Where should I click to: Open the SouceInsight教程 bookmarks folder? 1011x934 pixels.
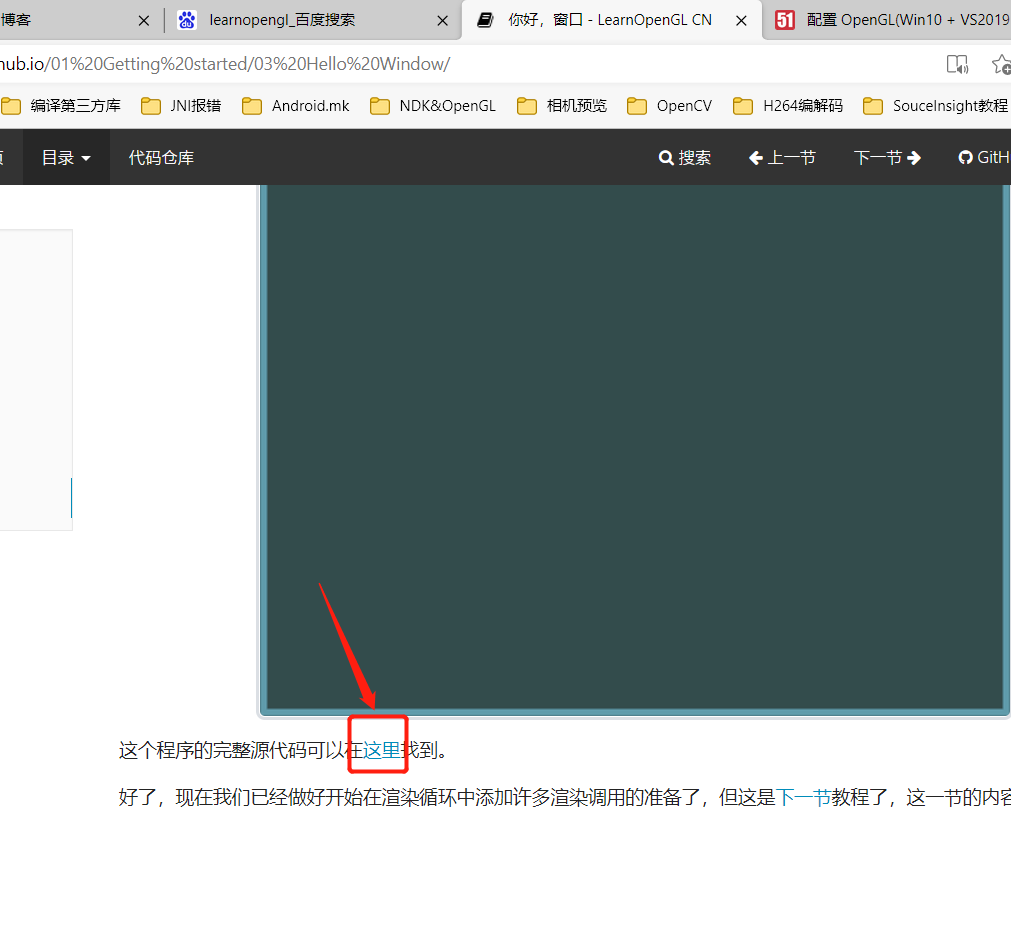click(934, 105)
